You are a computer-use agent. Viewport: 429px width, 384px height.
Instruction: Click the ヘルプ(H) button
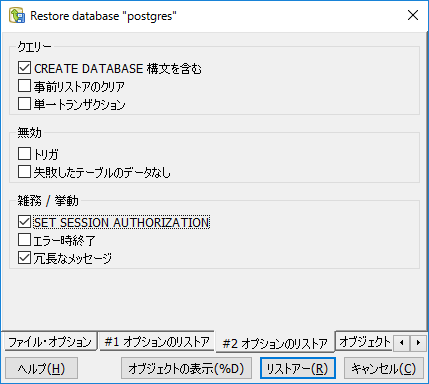point(41,368)
